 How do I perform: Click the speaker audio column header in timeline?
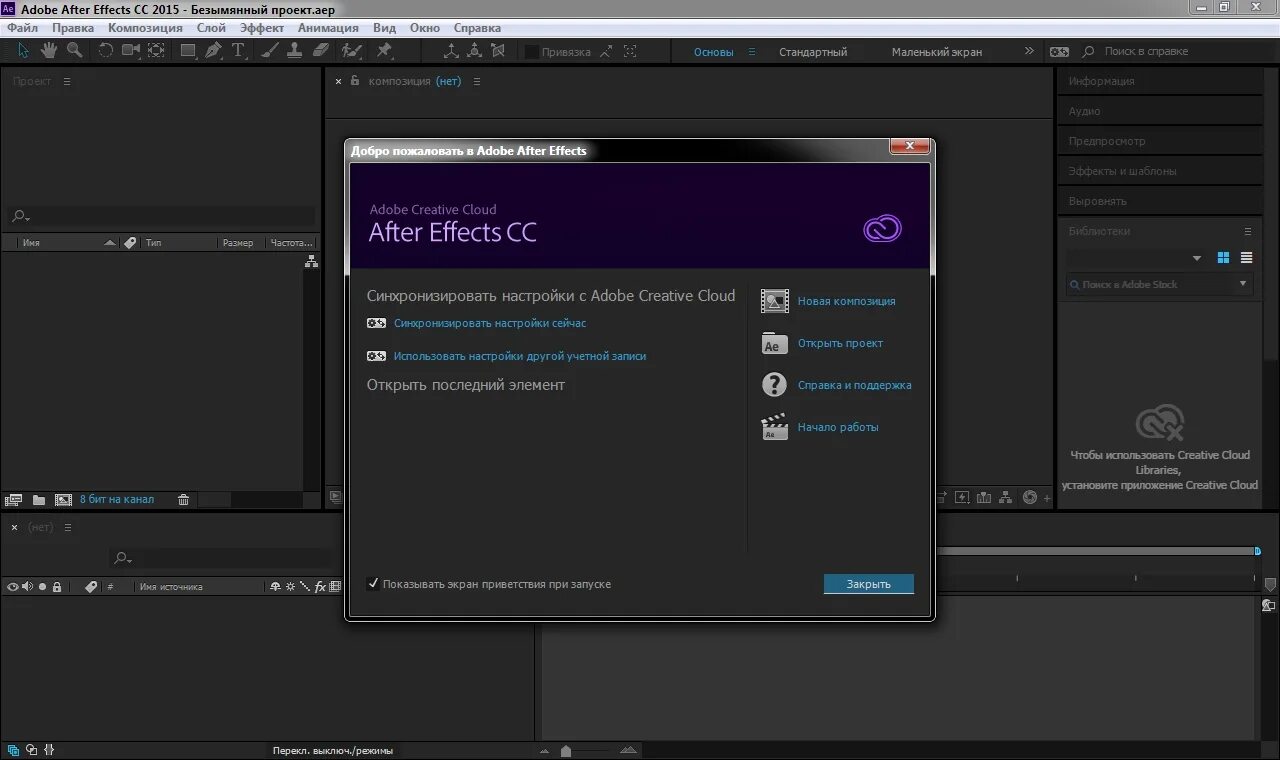coord(27,587)
